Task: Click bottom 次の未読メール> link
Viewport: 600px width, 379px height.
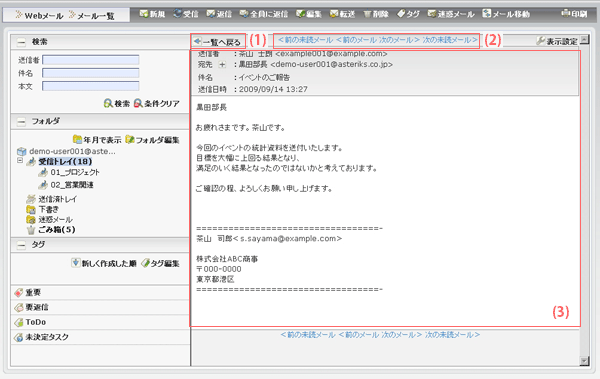Action: (x=452, y=335)
